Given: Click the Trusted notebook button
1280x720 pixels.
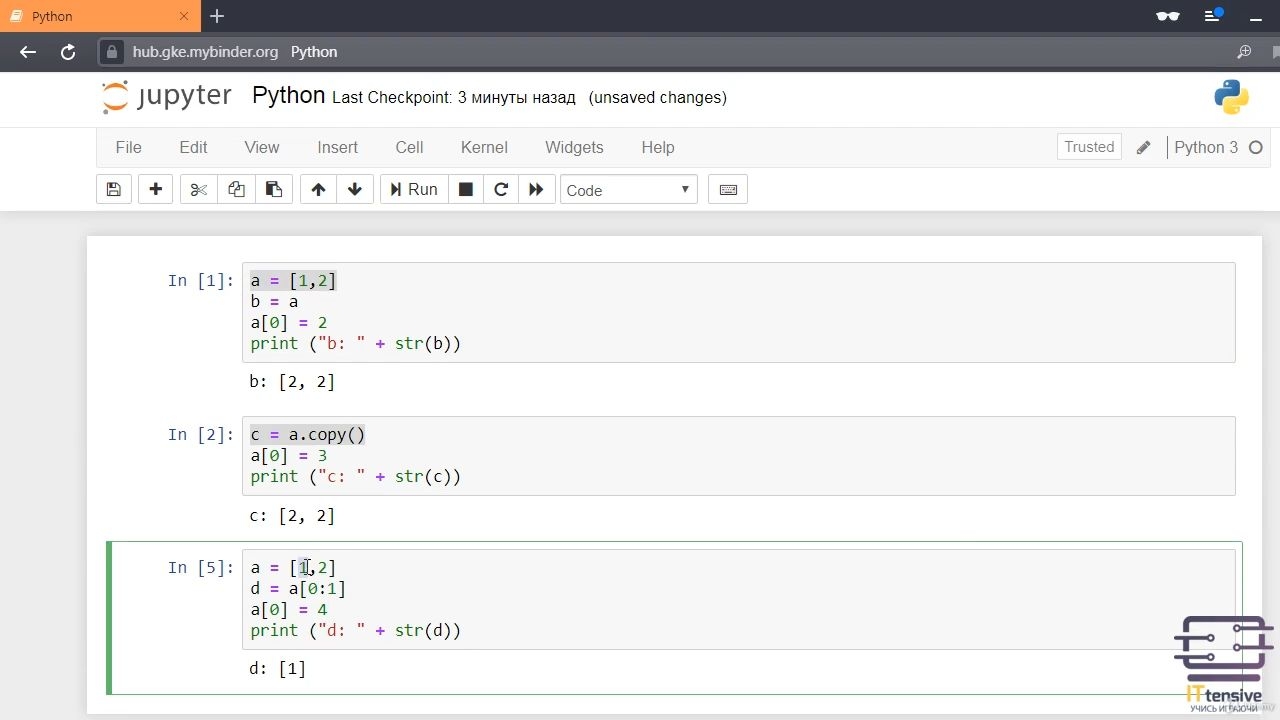Looking at the screenshot, I should pos(1089,147).
